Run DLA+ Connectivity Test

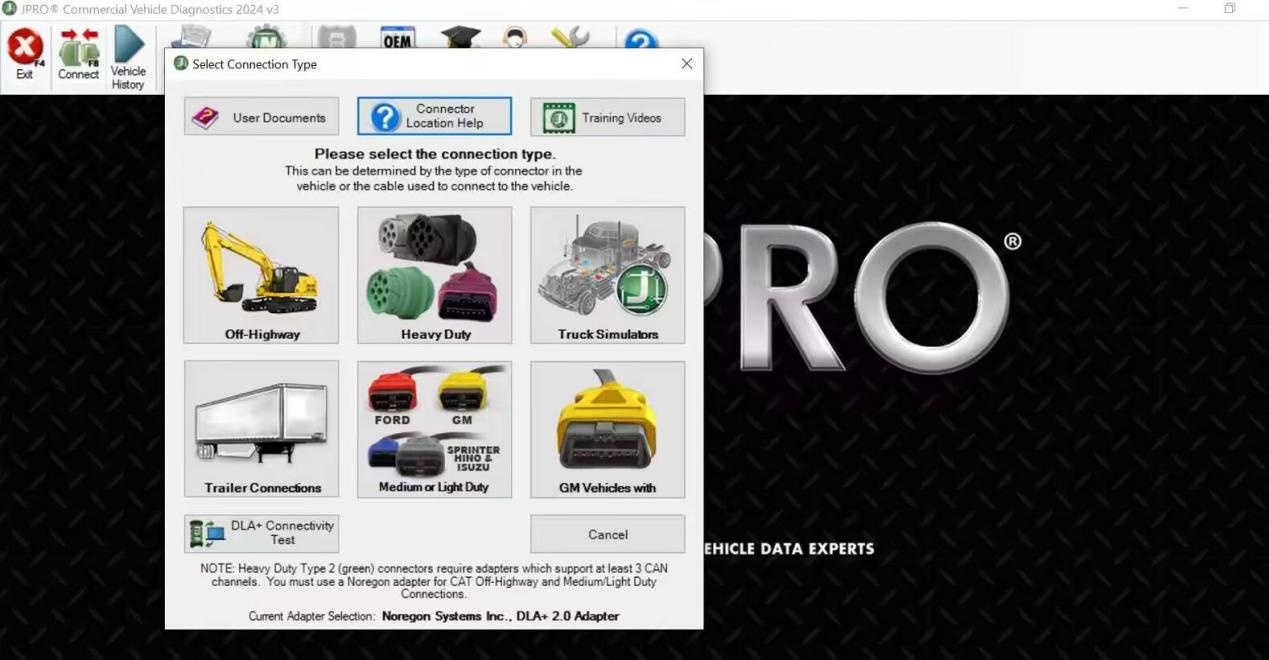click(261, 533)
